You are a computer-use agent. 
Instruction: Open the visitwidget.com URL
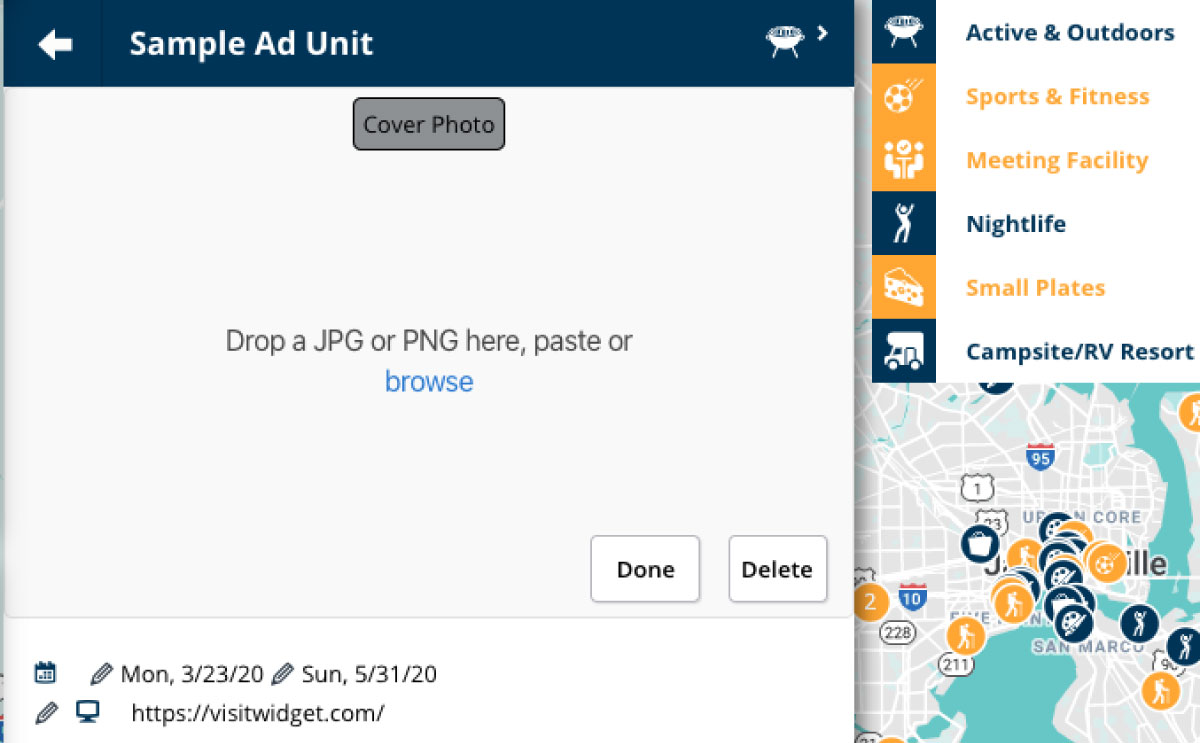258,714
